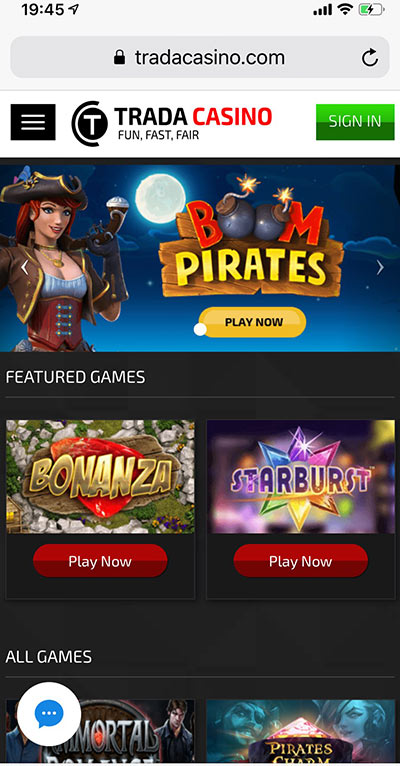Tap the Wi-Fi icon in status bar
400x766 pixels.
pos(345,10)
